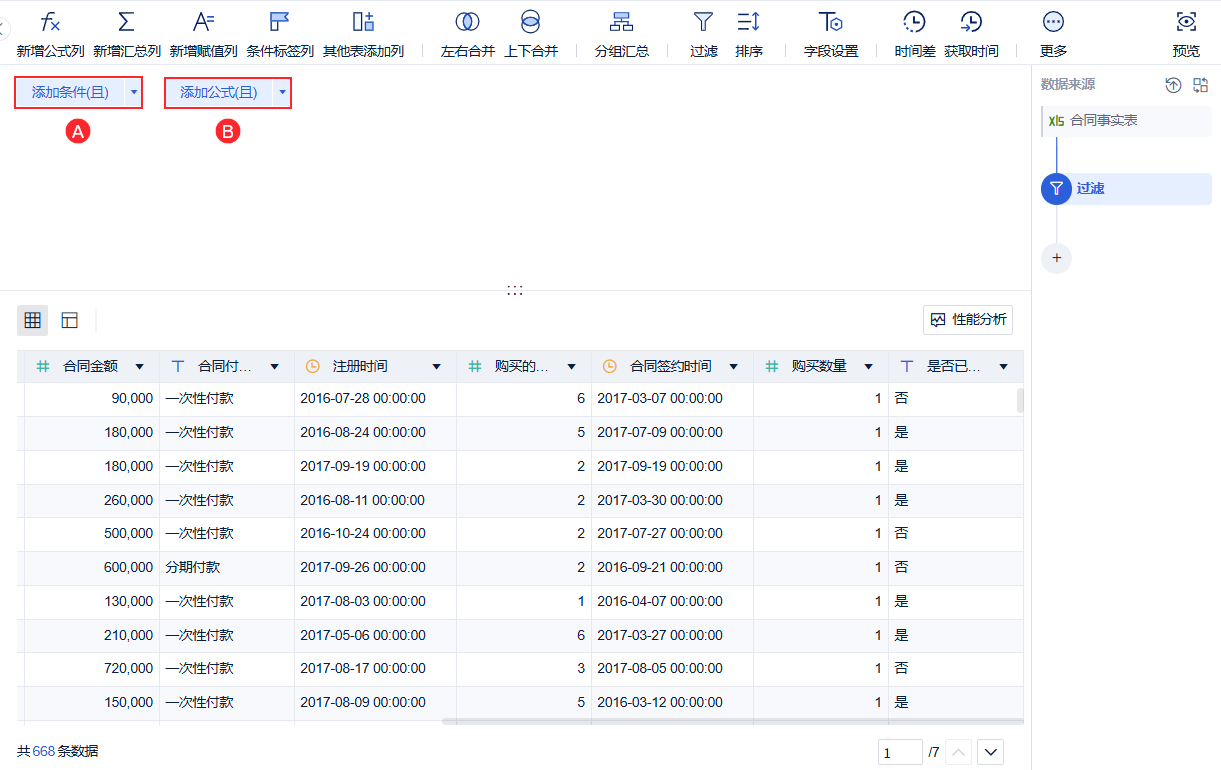1221x770 pixels.
Task: Open 是否已… column dropdown
Action: point(1004,367)
